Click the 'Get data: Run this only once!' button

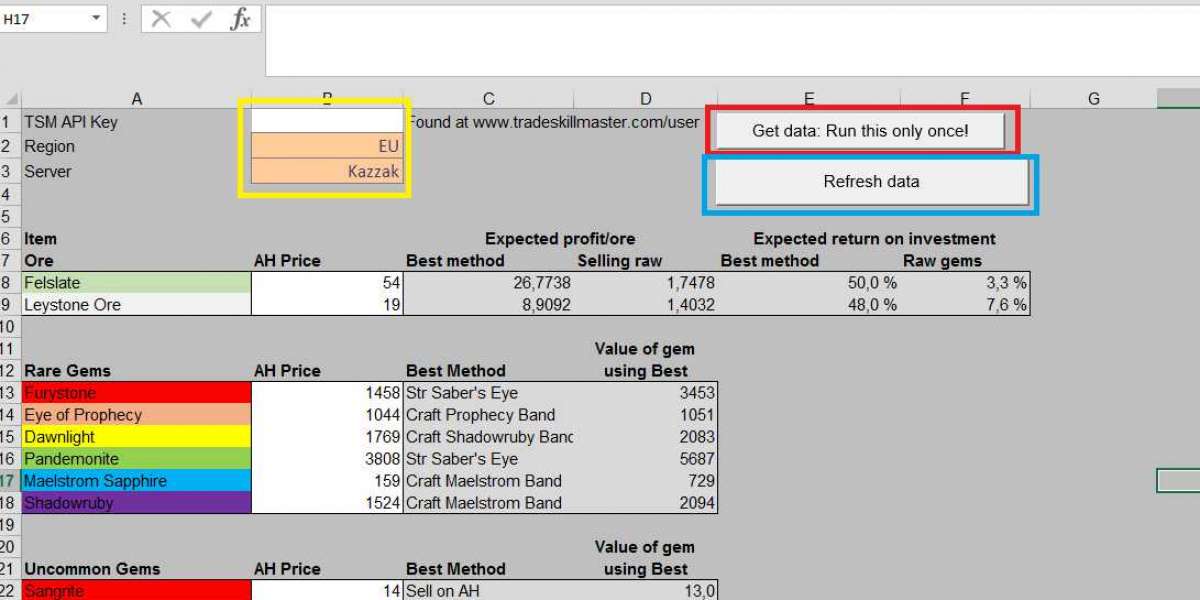pos(860,131)
